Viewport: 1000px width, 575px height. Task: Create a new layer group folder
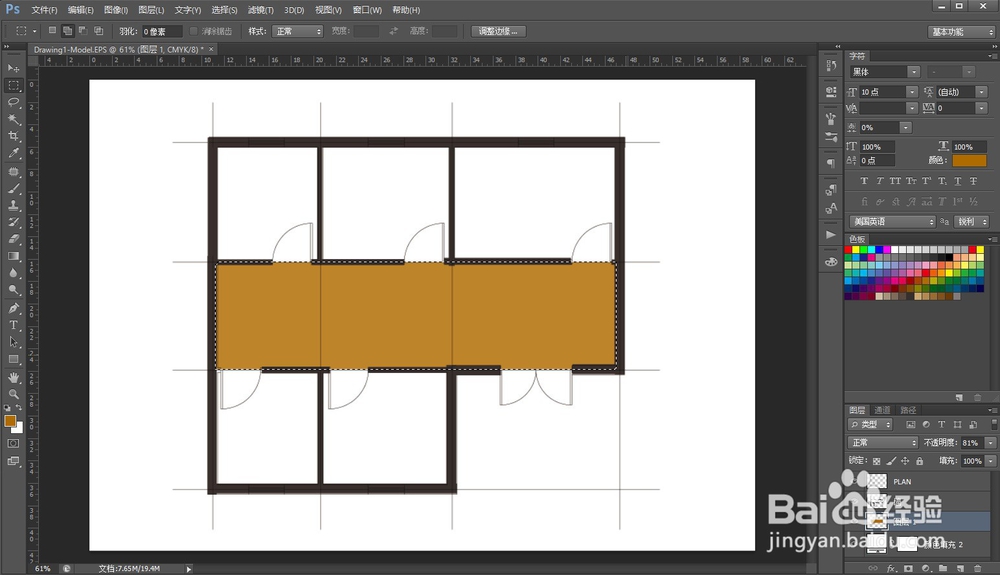[x=943, y=568]
